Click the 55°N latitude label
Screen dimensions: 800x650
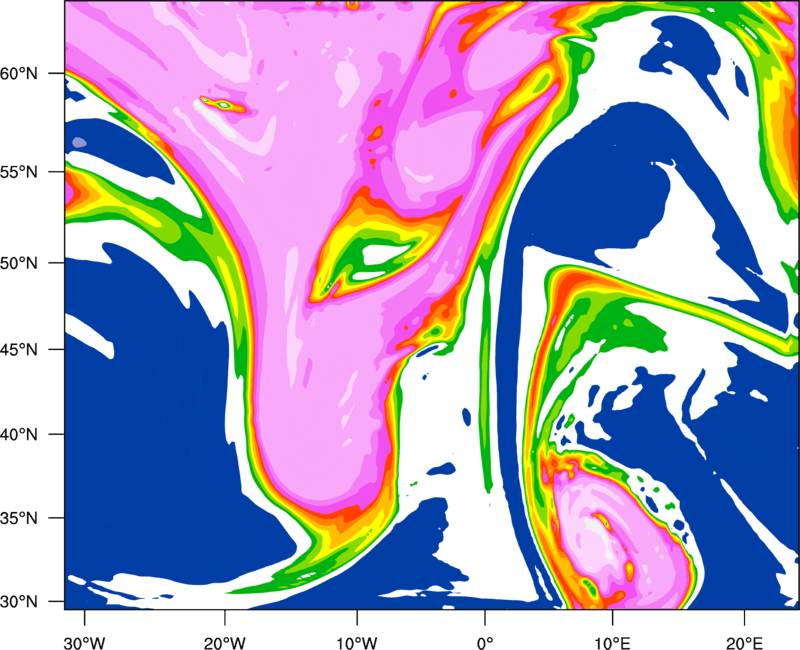point(19,172)
